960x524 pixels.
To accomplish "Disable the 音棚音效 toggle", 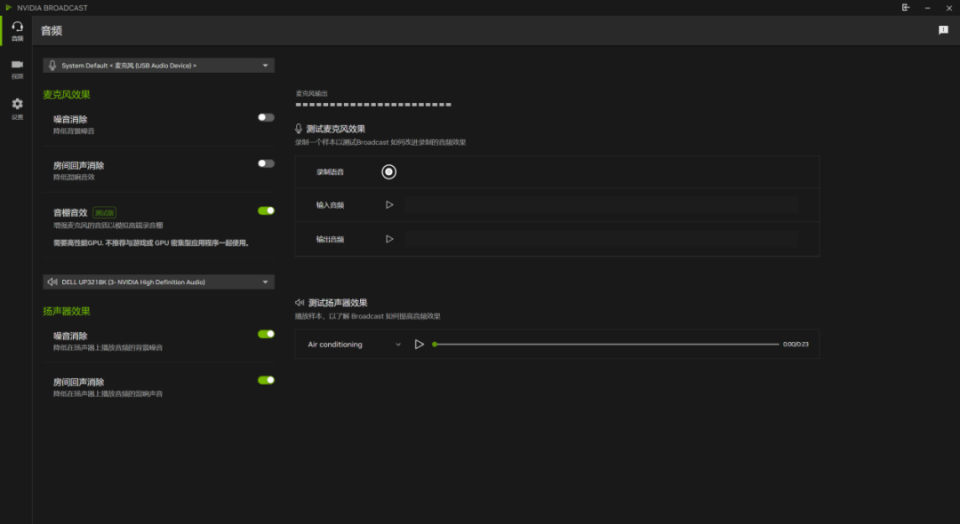I will (266, 211).
